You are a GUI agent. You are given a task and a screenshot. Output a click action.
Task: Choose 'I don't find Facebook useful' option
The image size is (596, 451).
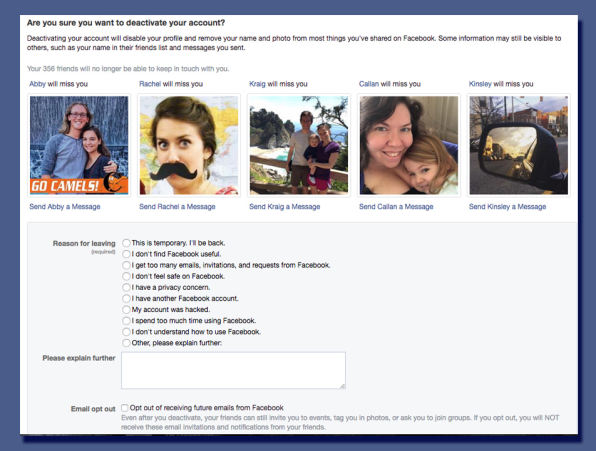click(x=126, y=254)
